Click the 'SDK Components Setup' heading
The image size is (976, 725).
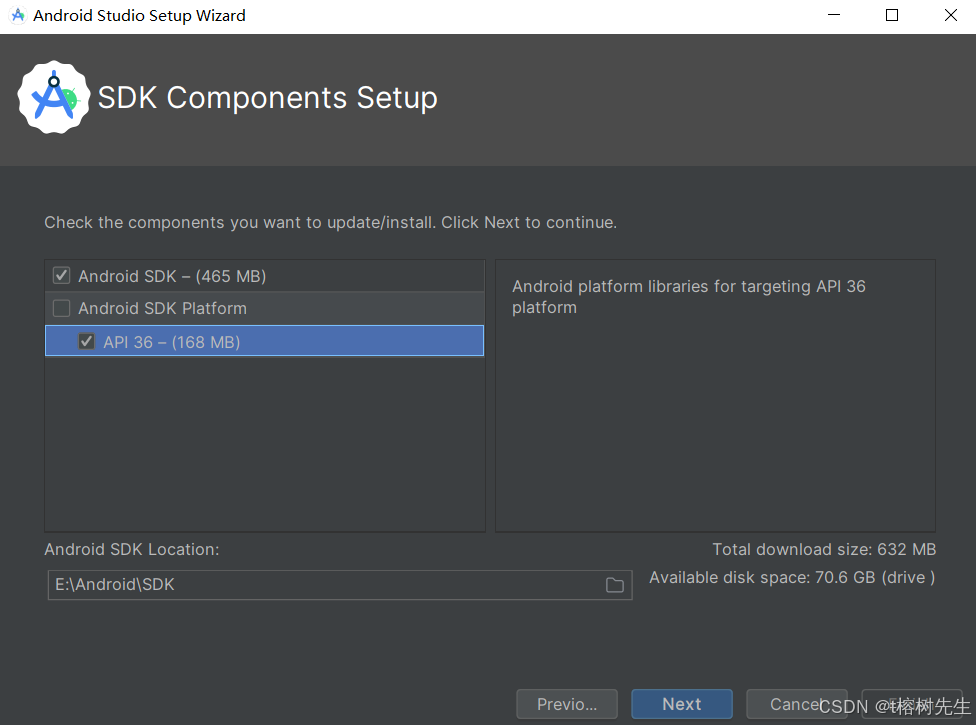pyautogui.click(x=268, y=98)
